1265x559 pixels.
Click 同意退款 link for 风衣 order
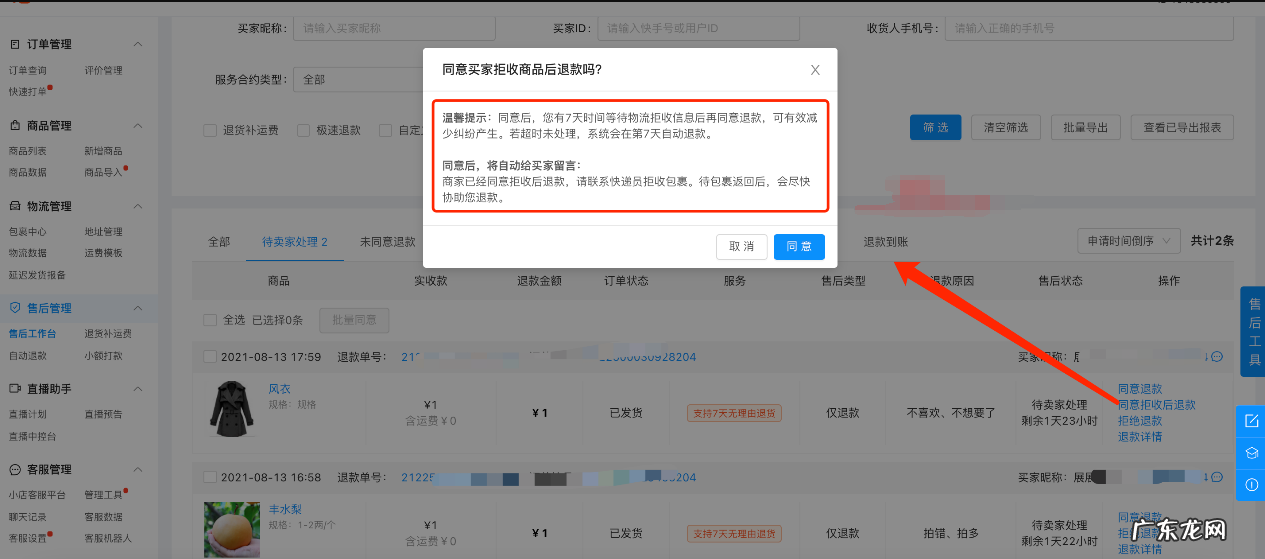(x=1140, y=389)
